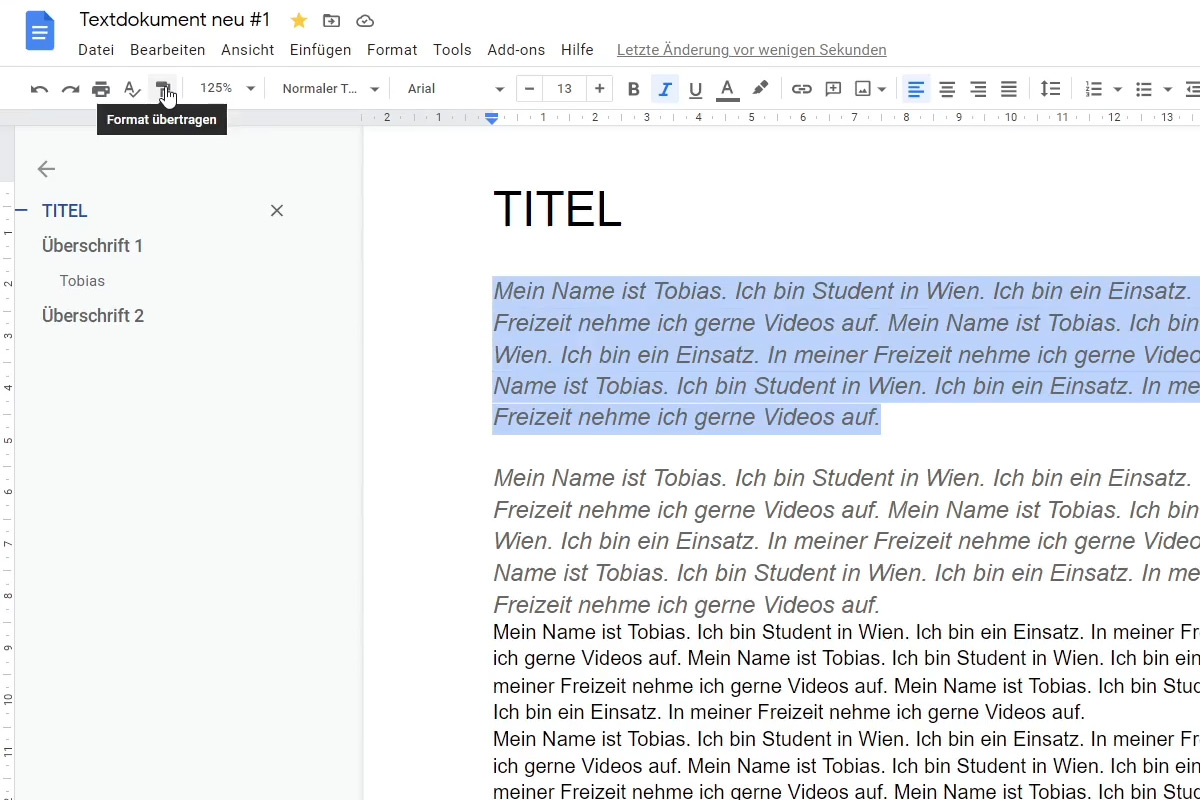Open the Hilfe menu
Viewport: 1200px width, 800px height.
click(x=577, y=50)
